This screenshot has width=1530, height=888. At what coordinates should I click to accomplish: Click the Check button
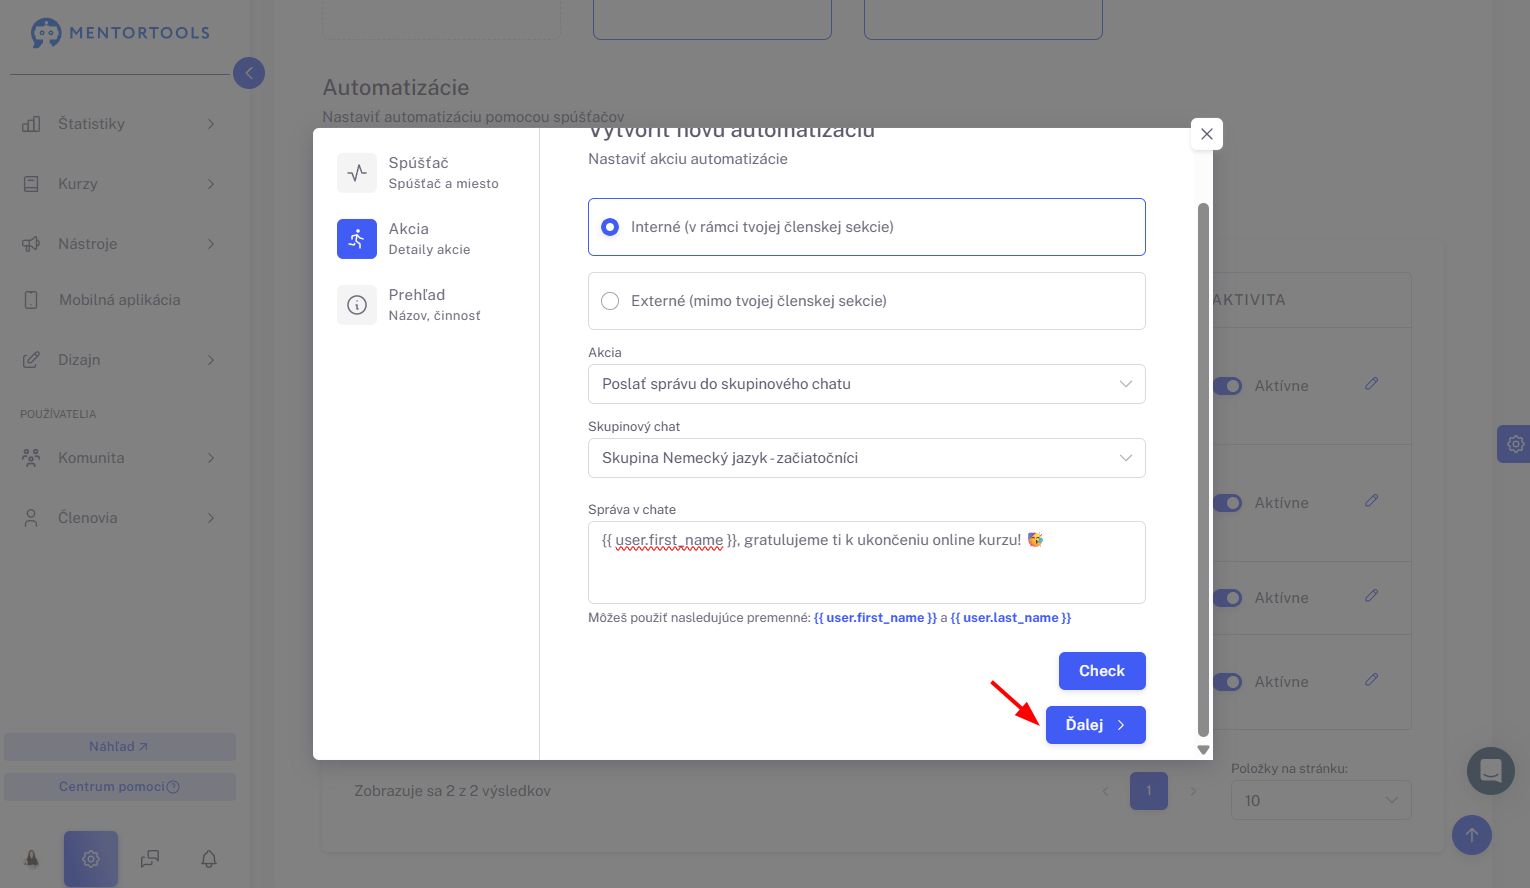[1102, 671]
